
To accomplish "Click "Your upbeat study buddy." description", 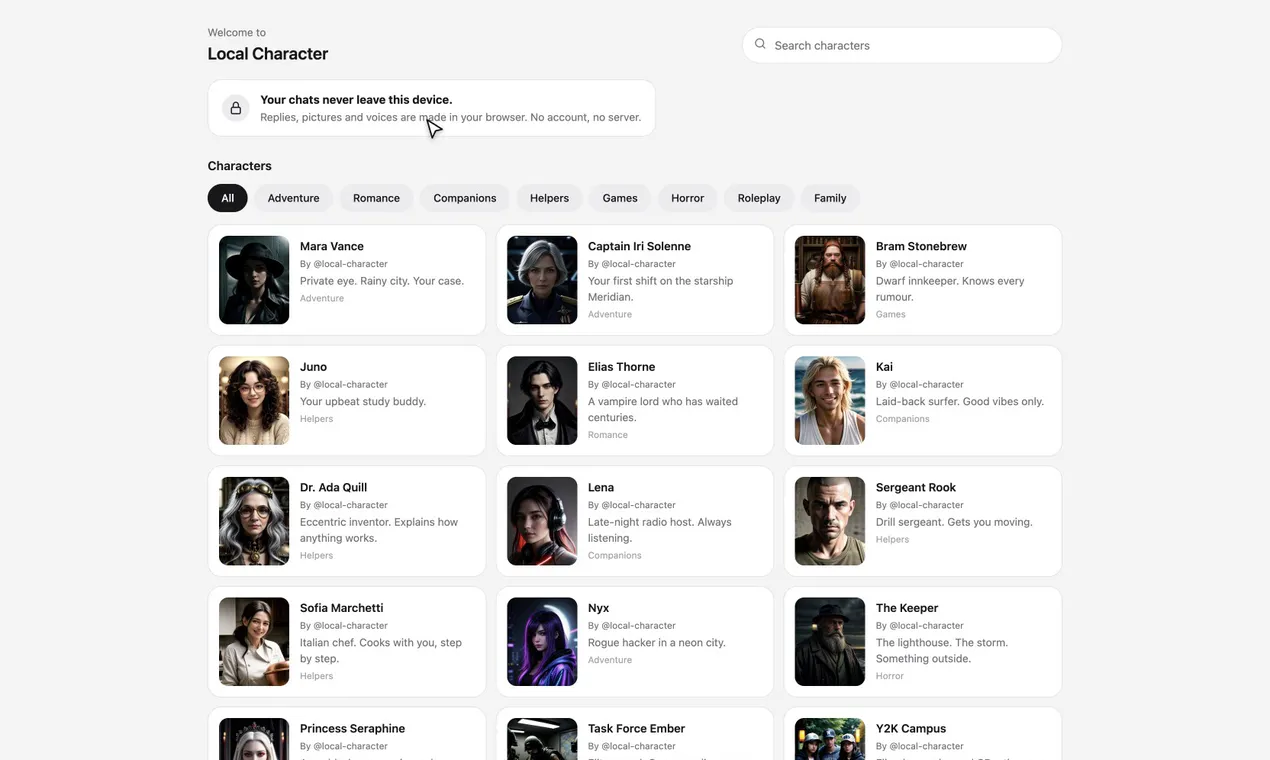I will click(x=363, y=402).
